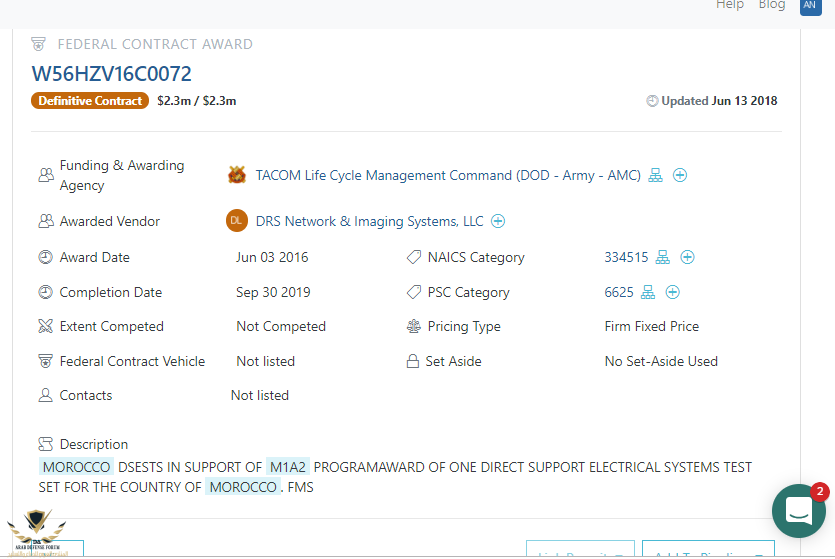Viewport: 835px width, 559px height.
Task: Open contract W56HZV16C0072 title link
Action: (x=112, y=74)
